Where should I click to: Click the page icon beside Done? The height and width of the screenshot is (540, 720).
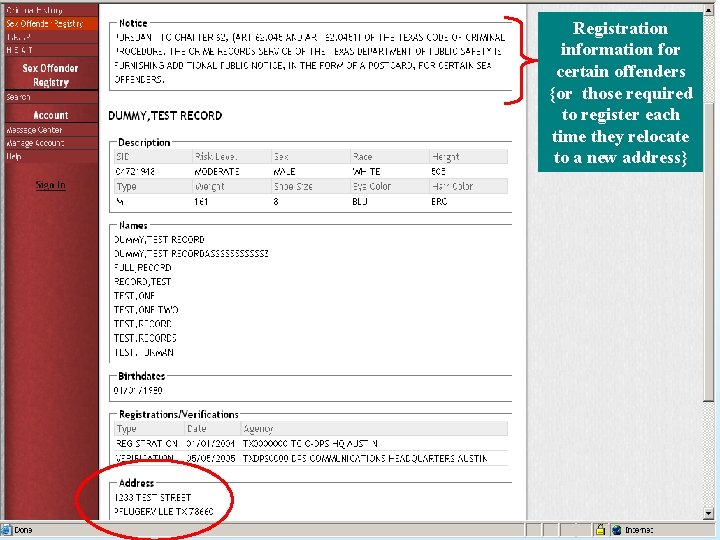(x=6, y=530)
